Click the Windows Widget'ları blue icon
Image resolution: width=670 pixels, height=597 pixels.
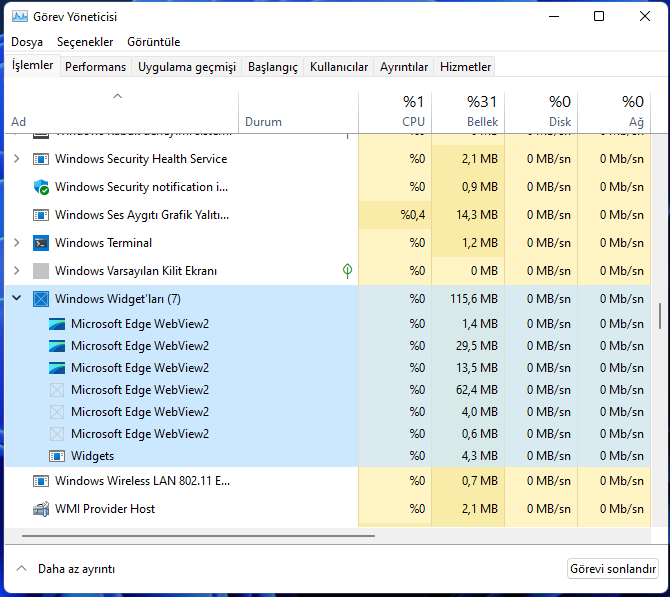click(x=41, y=299)
